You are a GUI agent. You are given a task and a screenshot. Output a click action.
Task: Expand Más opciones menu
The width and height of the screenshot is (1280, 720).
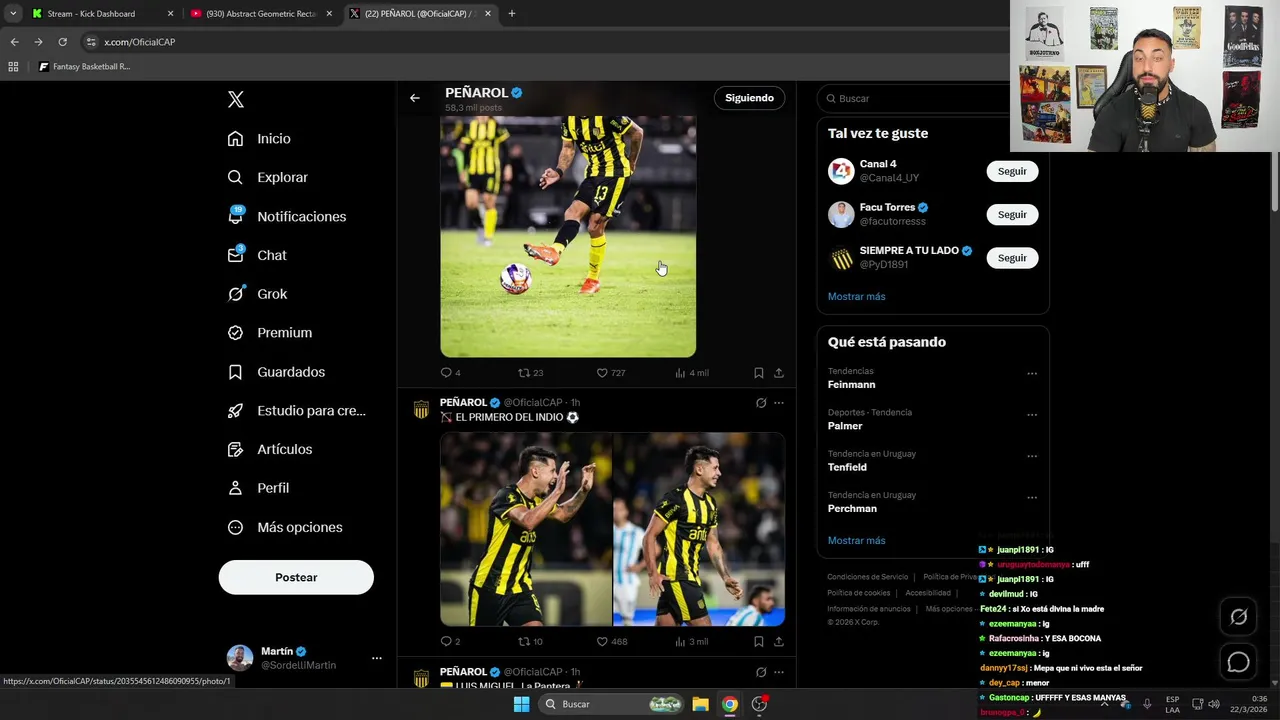[x=285, y=527]
